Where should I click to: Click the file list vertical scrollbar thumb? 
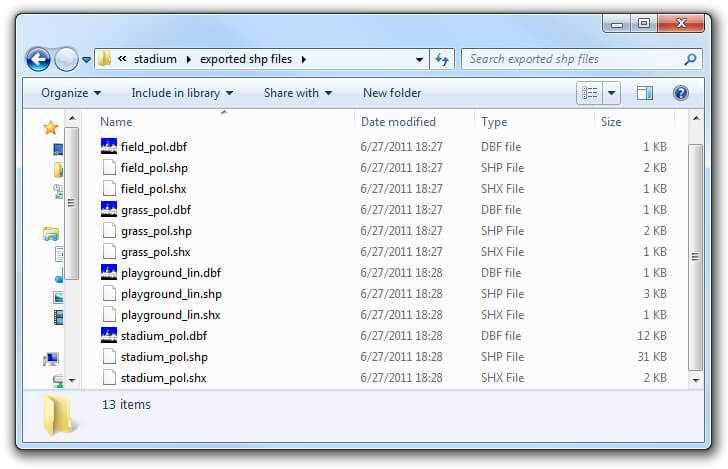pyautogui.click(x=696, y=257)
